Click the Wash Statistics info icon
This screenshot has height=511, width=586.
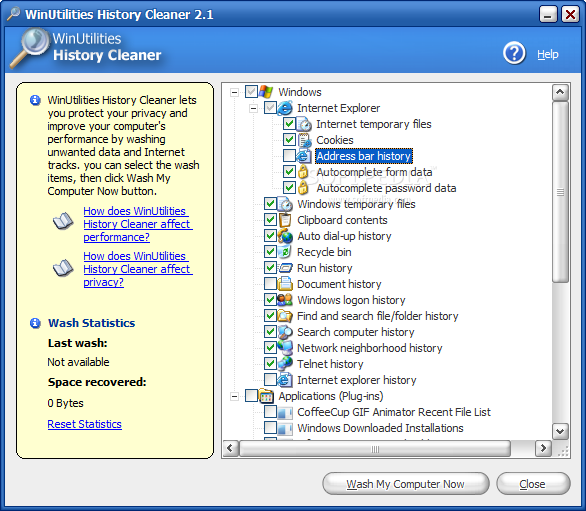coord(36,323)
